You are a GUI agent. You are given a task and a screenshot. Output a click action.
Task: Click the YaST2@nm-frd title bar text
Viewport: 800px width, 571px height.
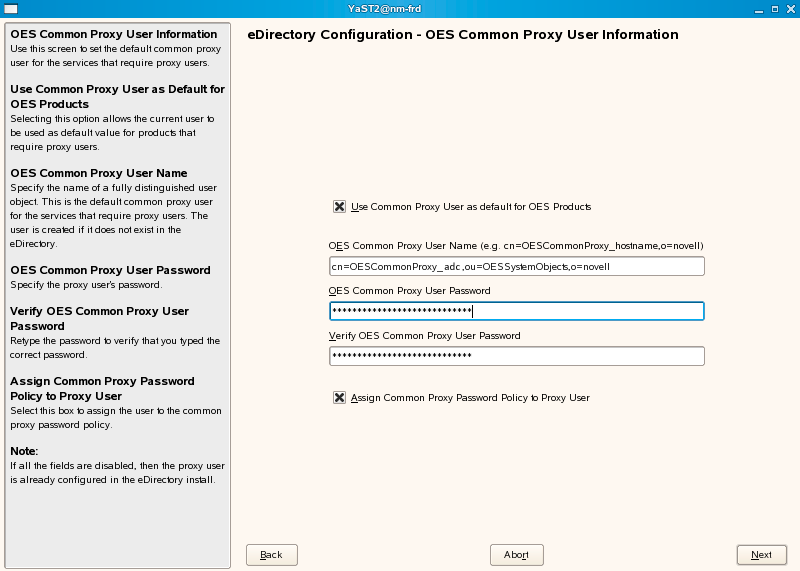point(400,9)
